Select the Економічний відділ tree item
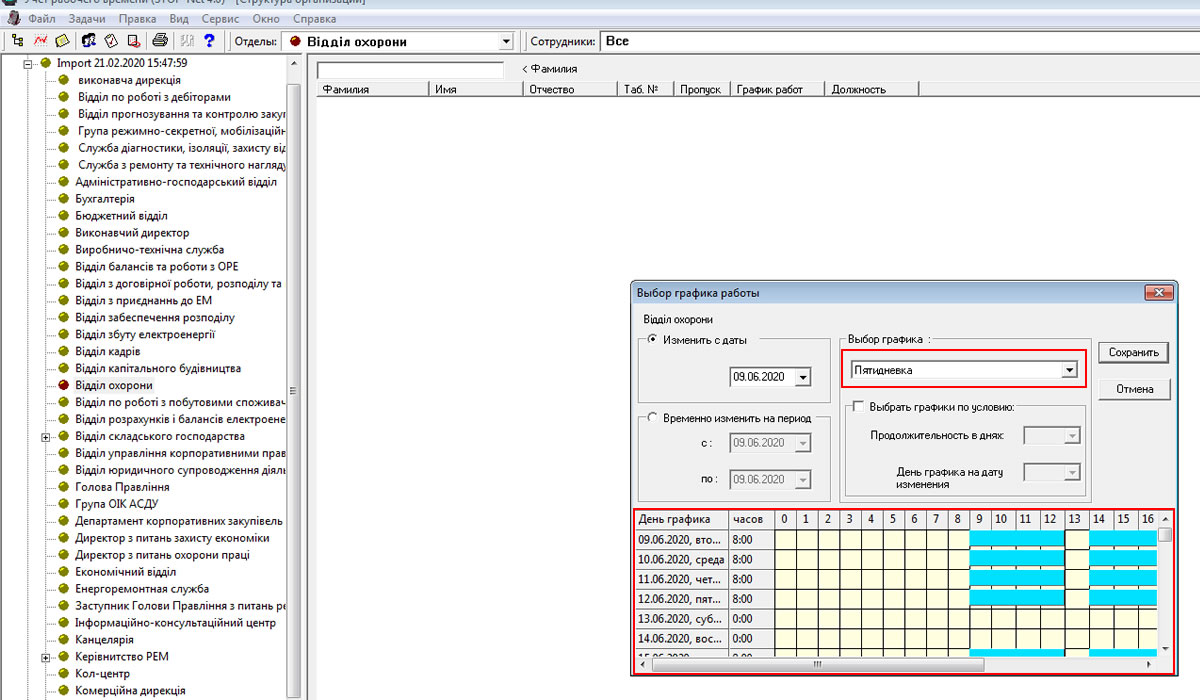This screenshot has height=700, width=1200. (x=125, y=572)
